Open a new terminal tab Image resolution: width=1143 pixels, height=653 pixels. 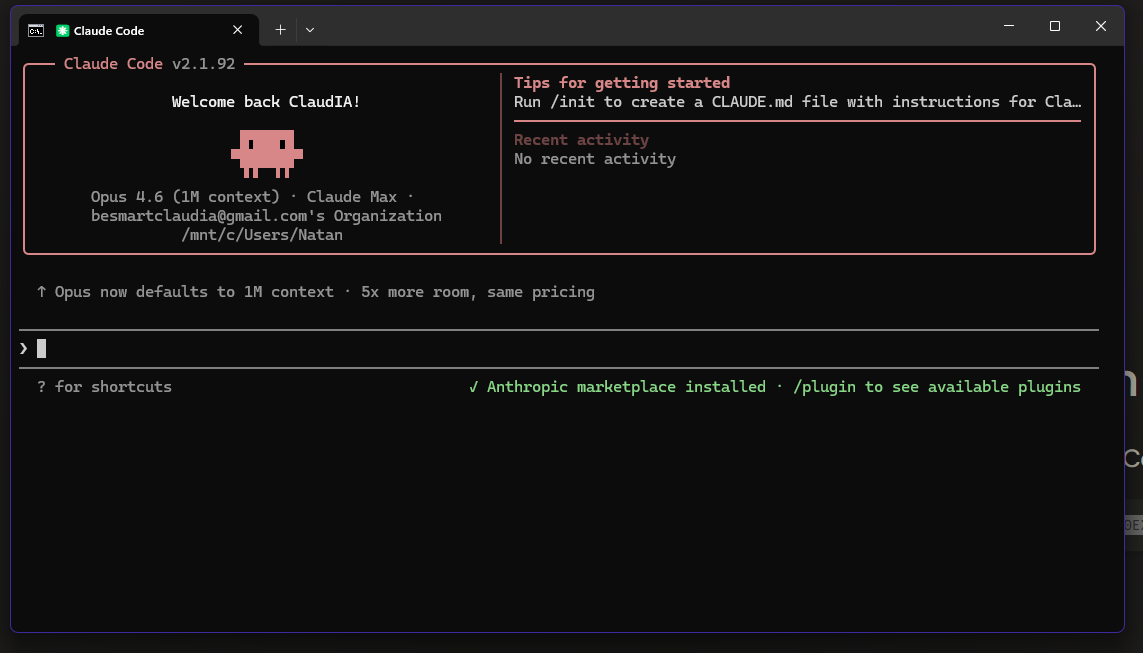click(281, 30)
